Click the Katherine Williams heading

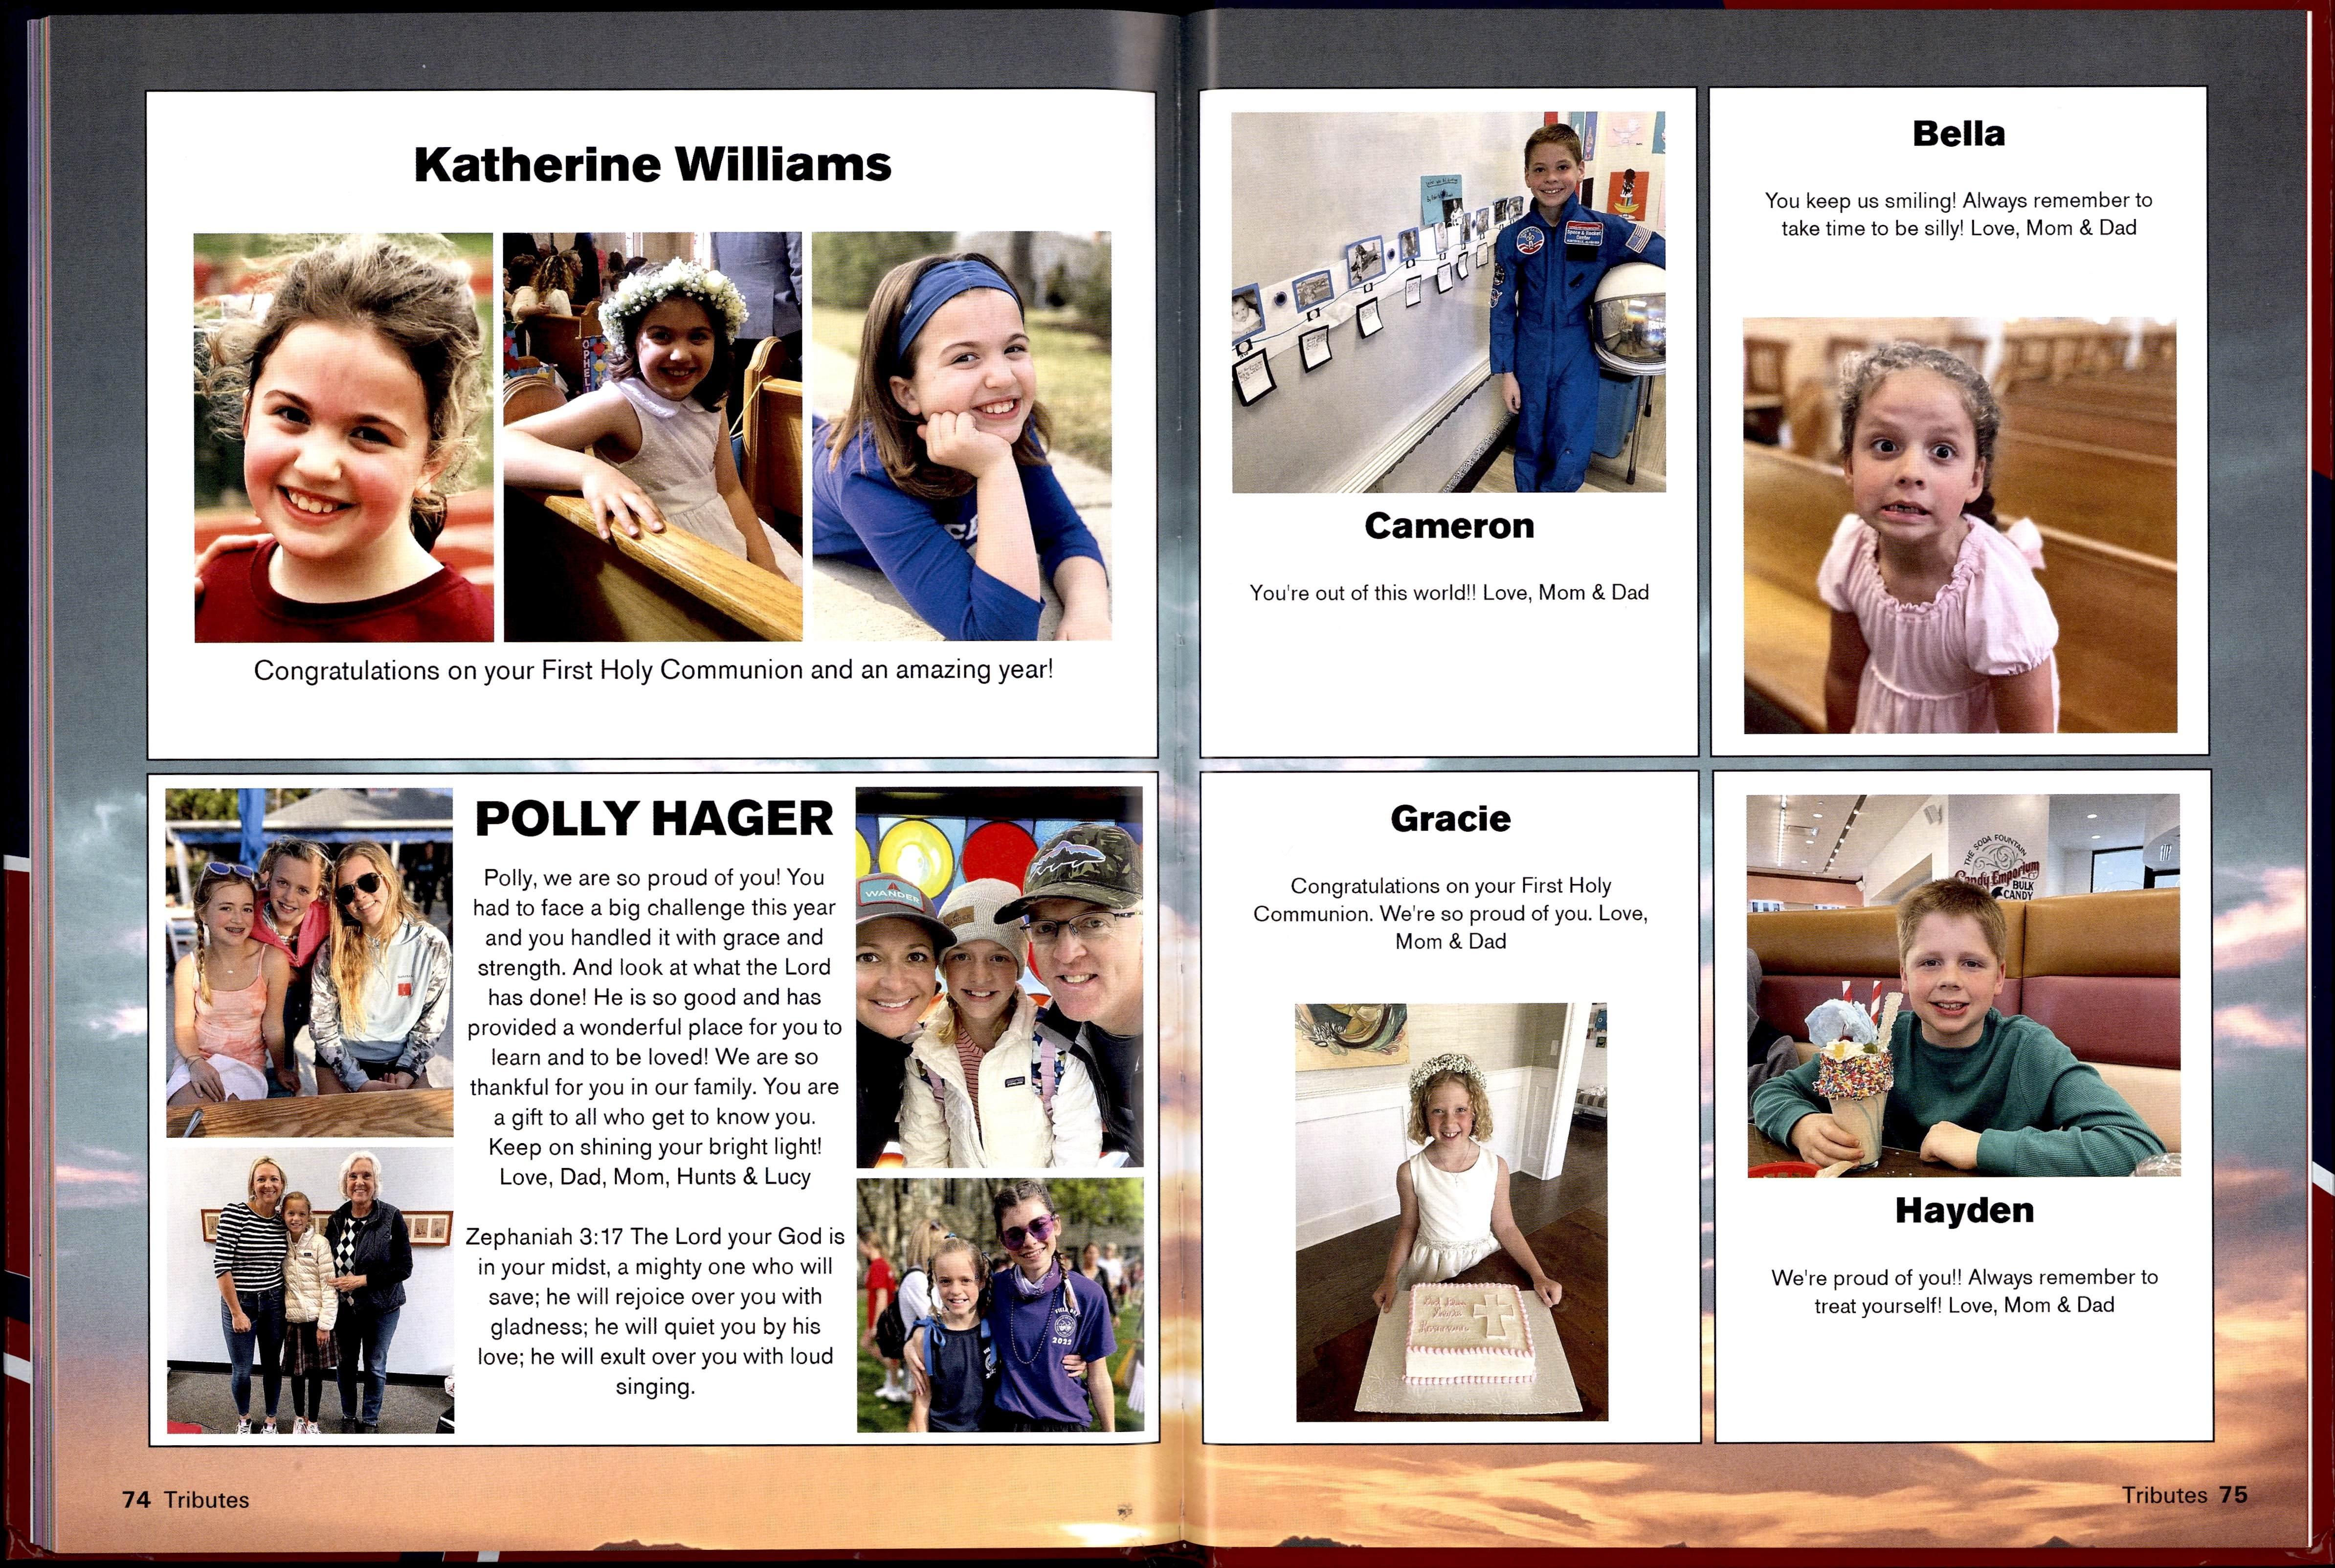coord(652,165)
